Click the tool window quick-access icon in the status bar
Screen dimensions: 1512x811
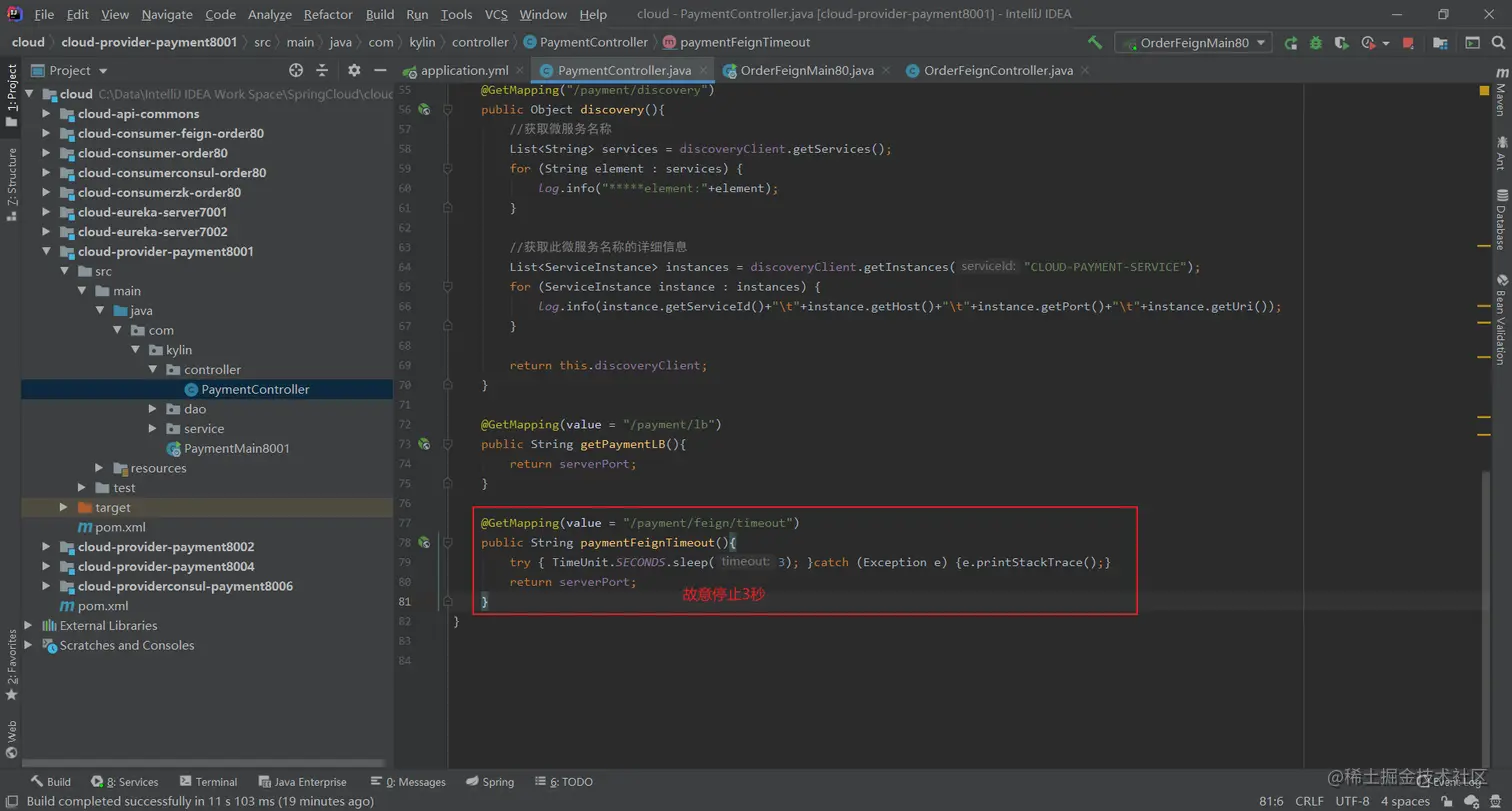click(x=11, y=801)
